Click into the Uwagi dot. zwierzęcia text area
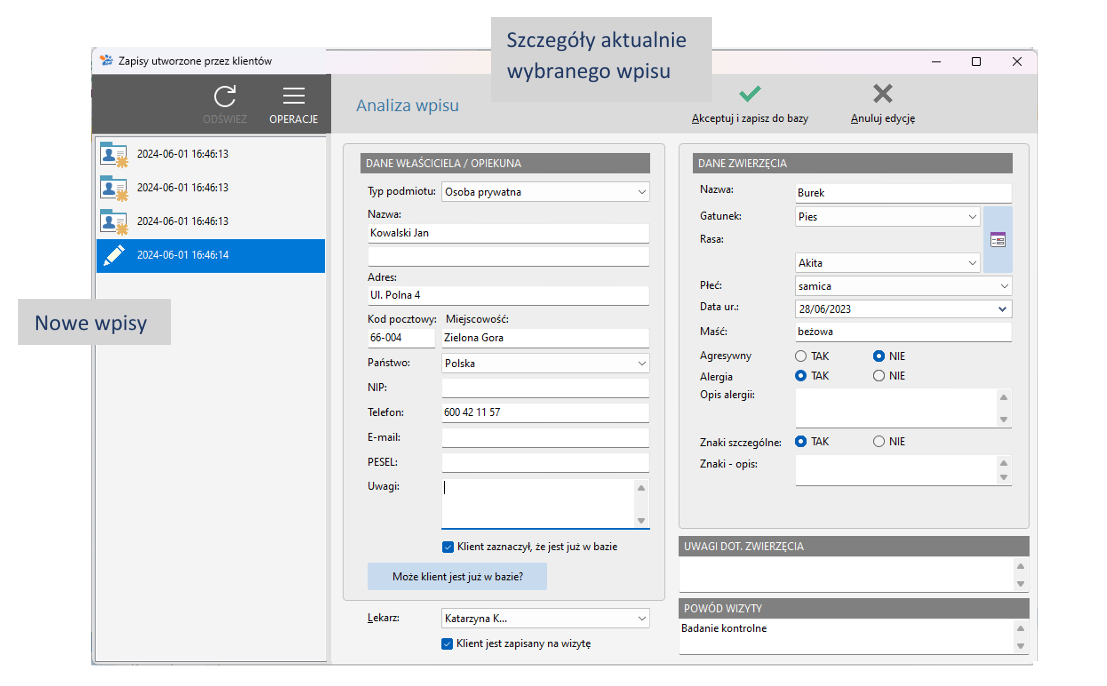Screen dimensions: 1107x686 click(x=846, y=574)
